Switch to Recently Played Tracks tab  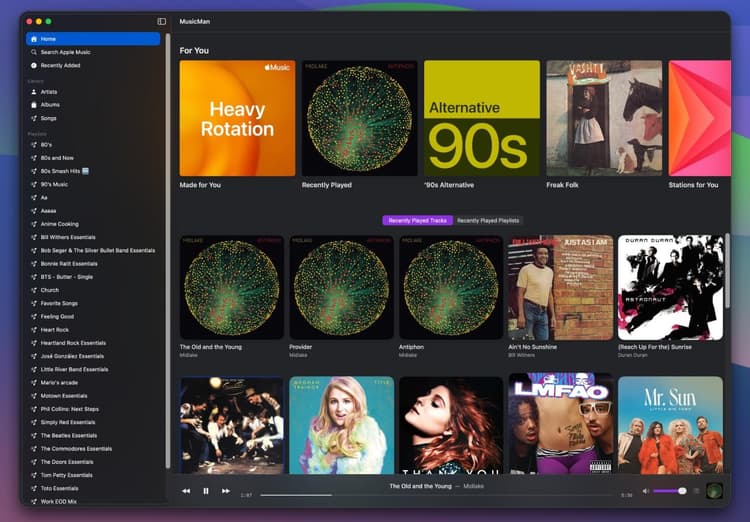tap(418, 221)
